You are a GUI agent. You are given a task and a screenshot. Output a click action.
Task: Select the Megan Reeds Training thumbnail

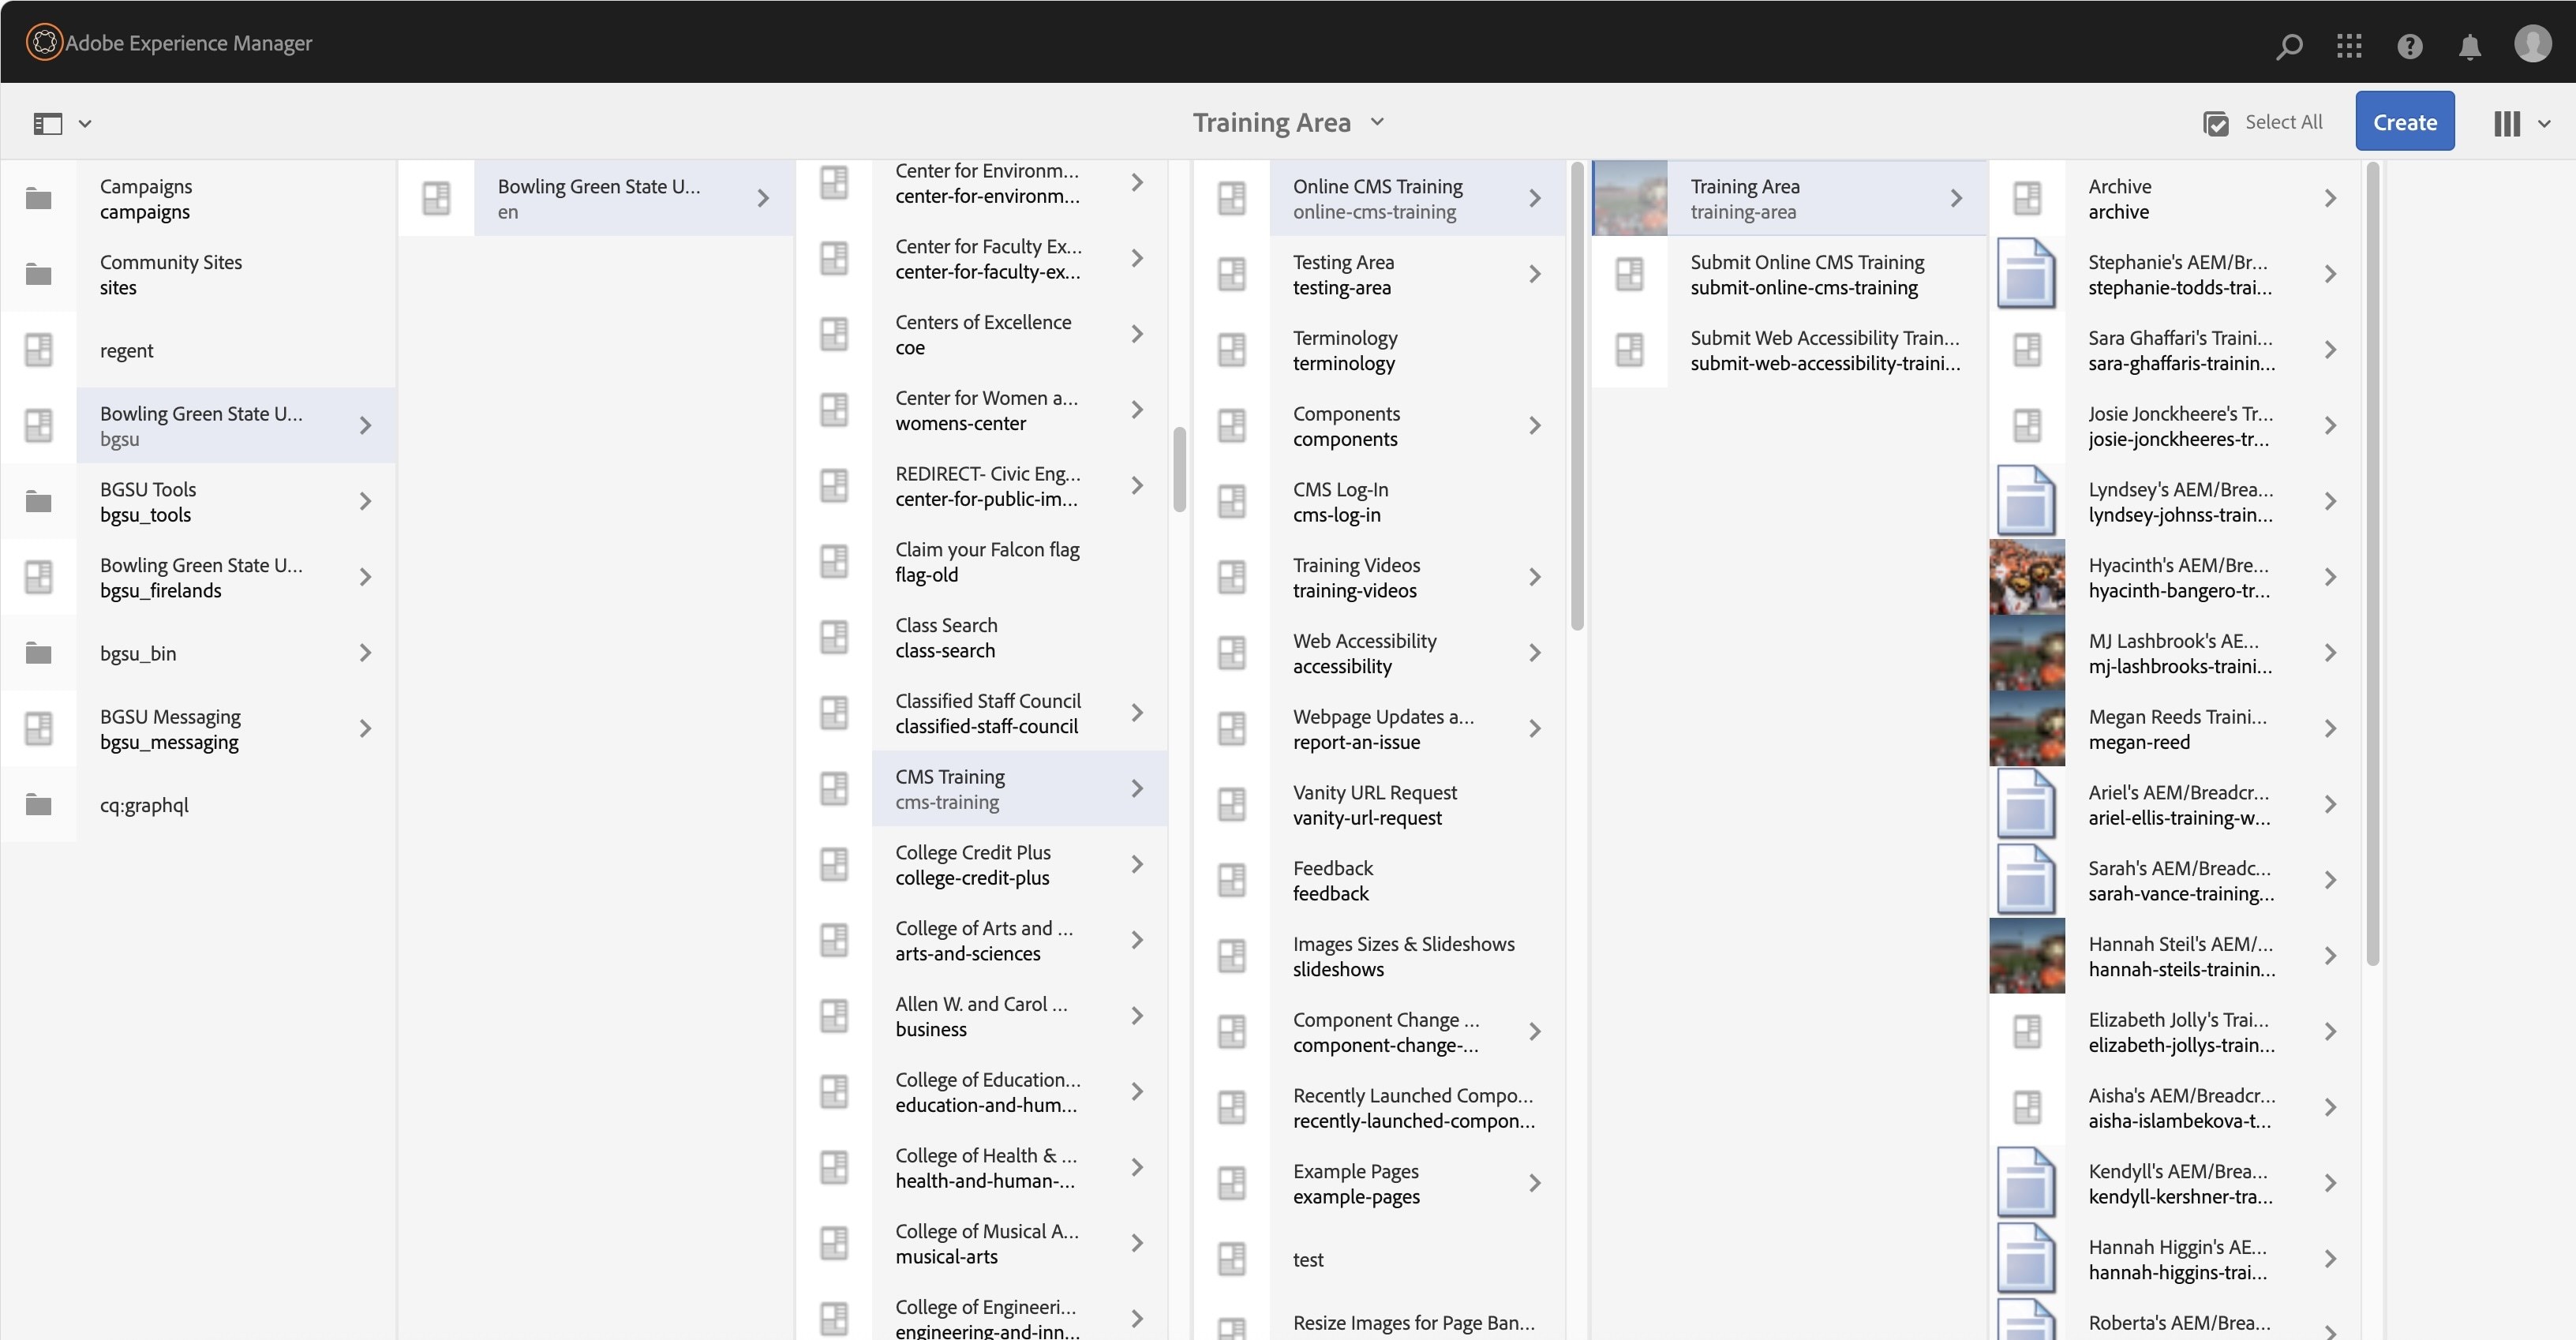(2027, 728)
